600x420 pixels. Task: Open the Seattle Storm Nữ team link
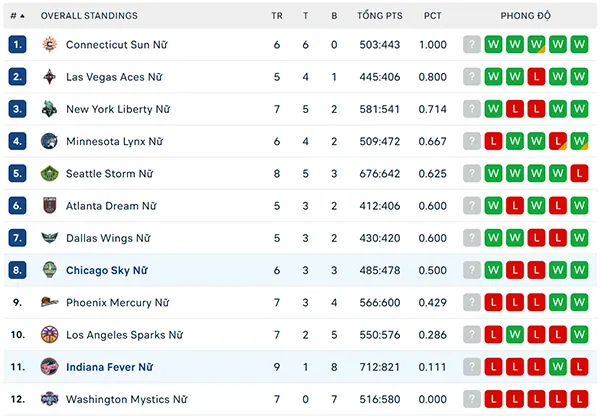pos(109,174)
